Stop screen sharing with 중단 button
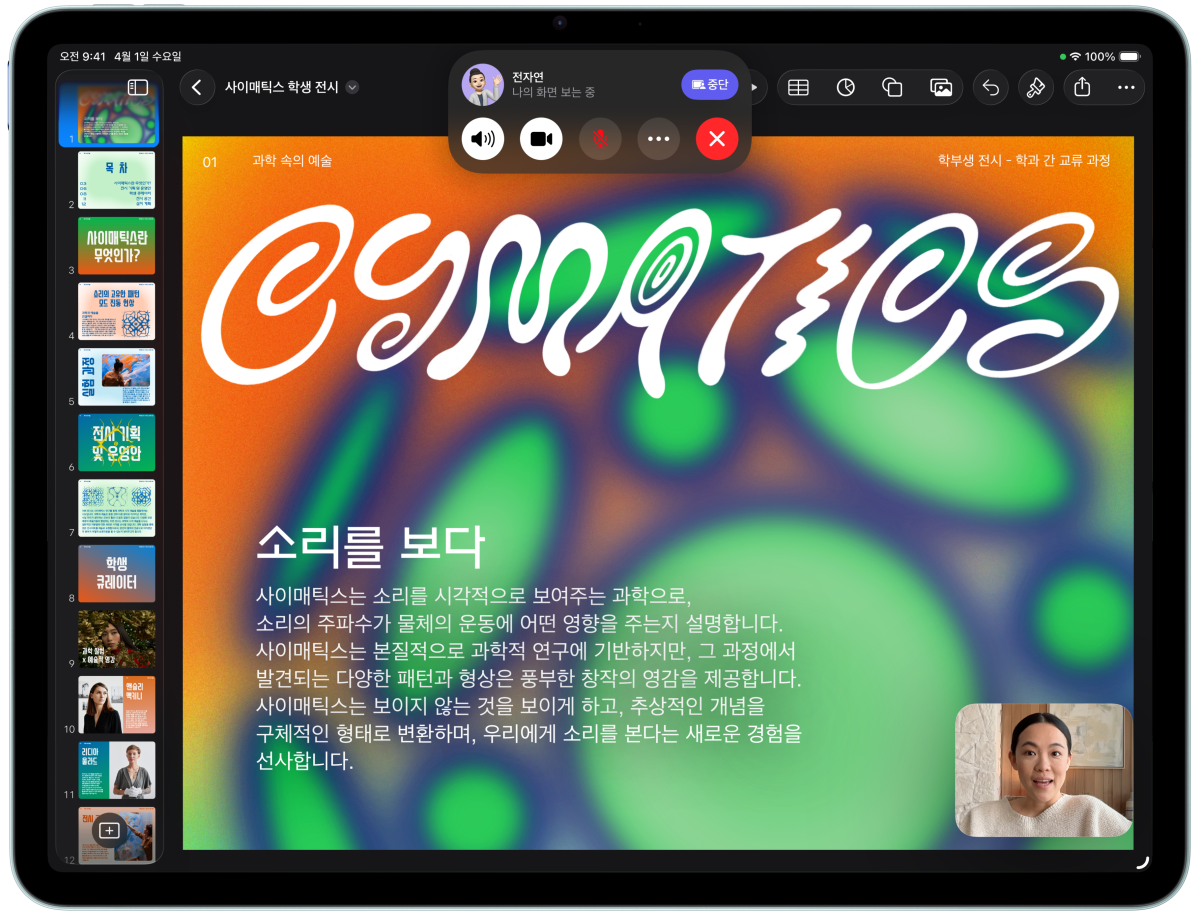Image resolution: width=1198 pixels, height=918 pixels. coord(709,85)
